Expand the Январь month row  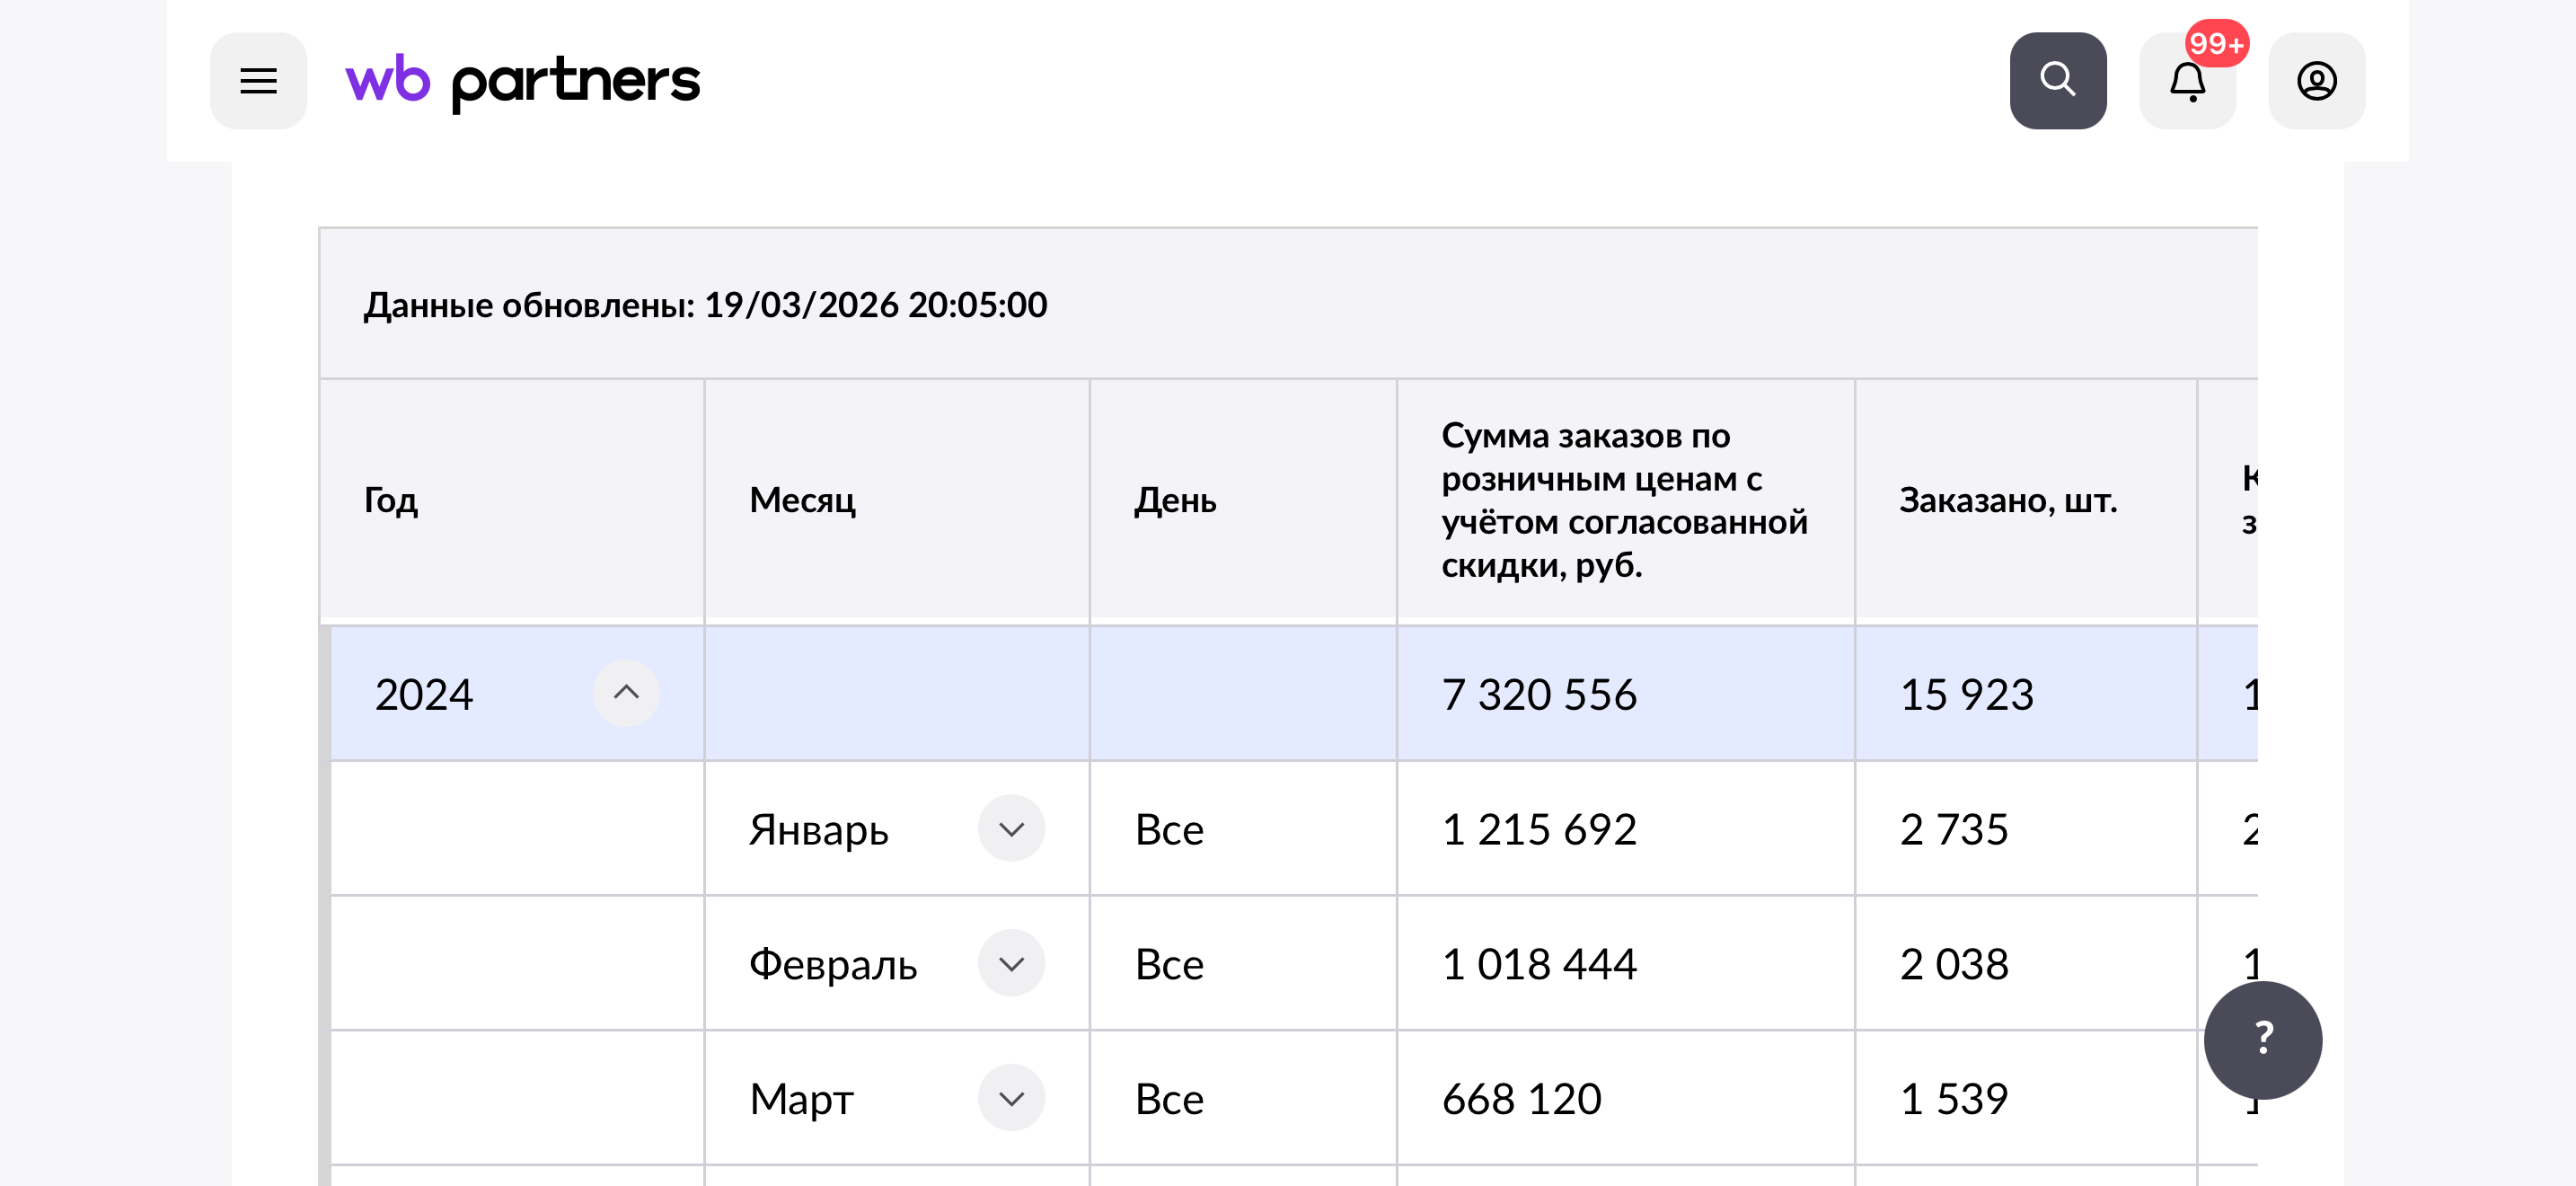(x=1011, y=829)
